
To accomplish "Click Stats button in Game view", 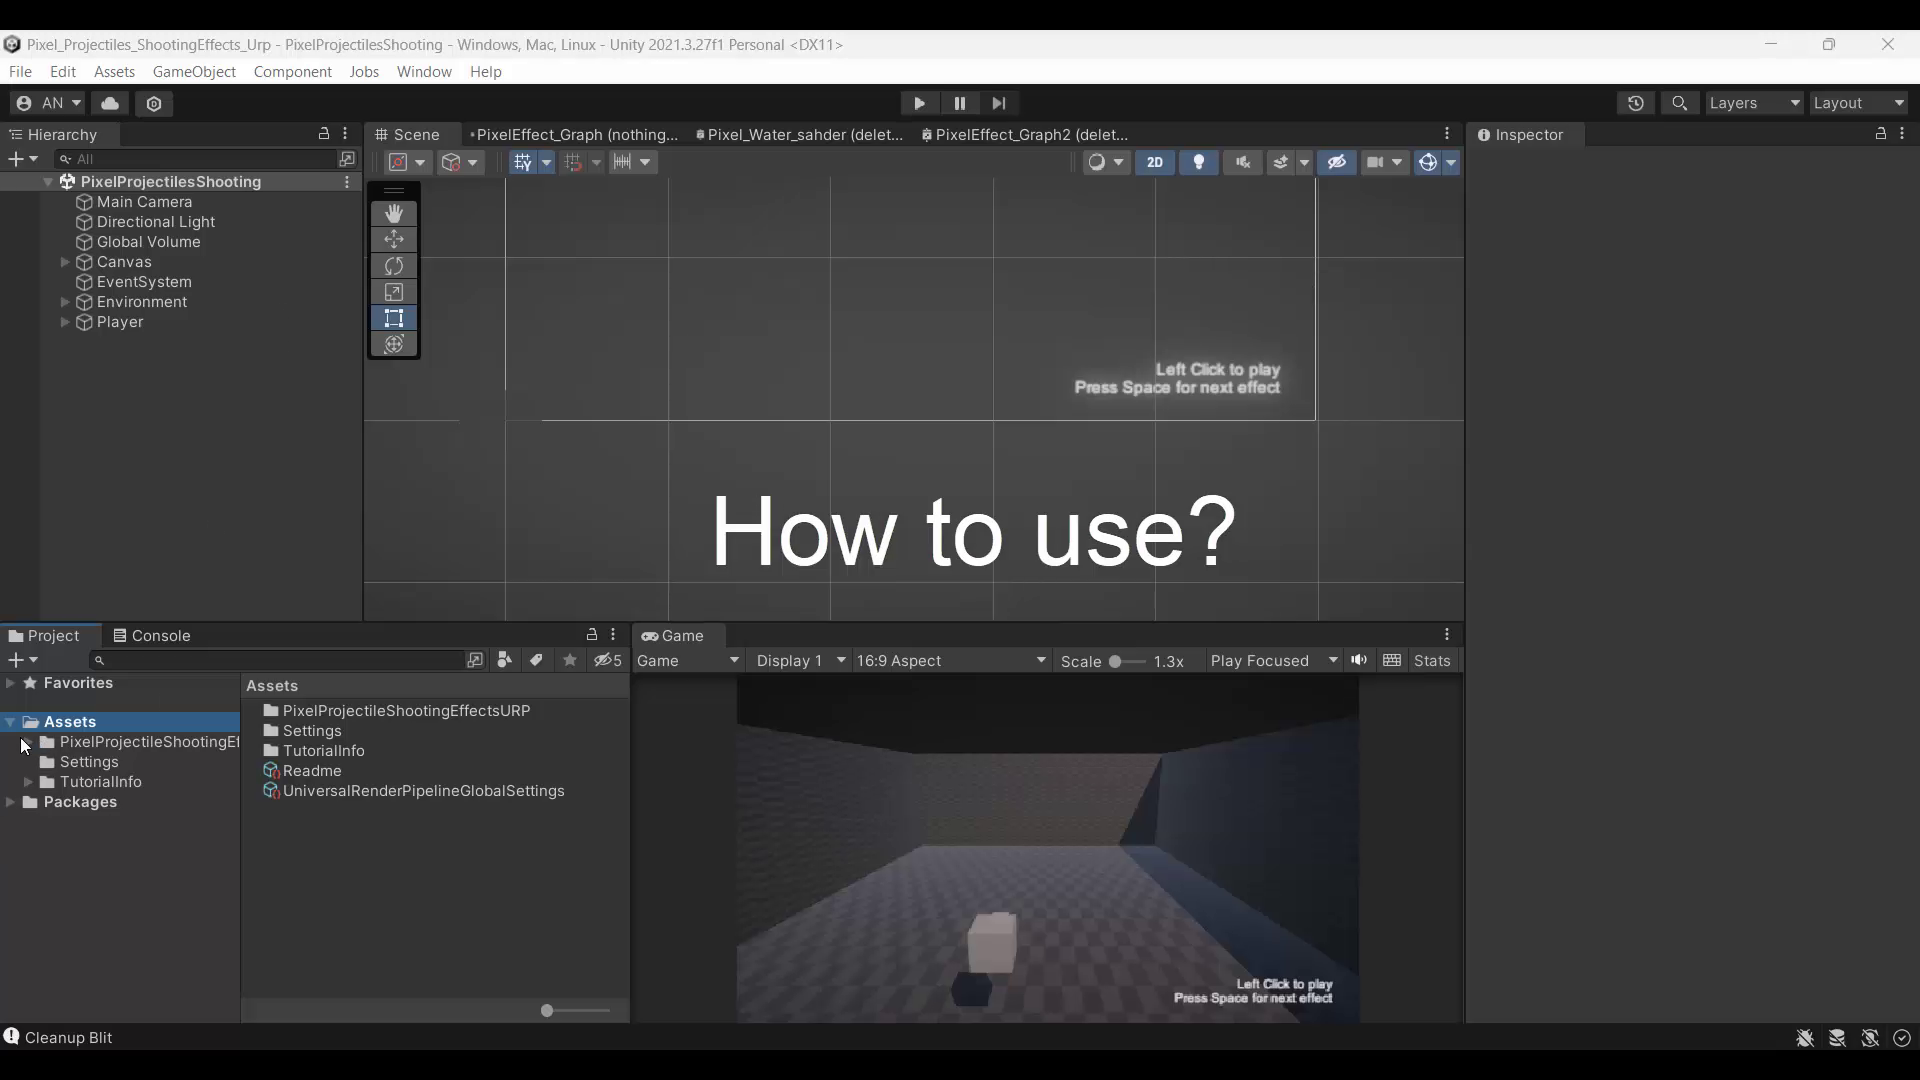I will tap(1432, 661).
